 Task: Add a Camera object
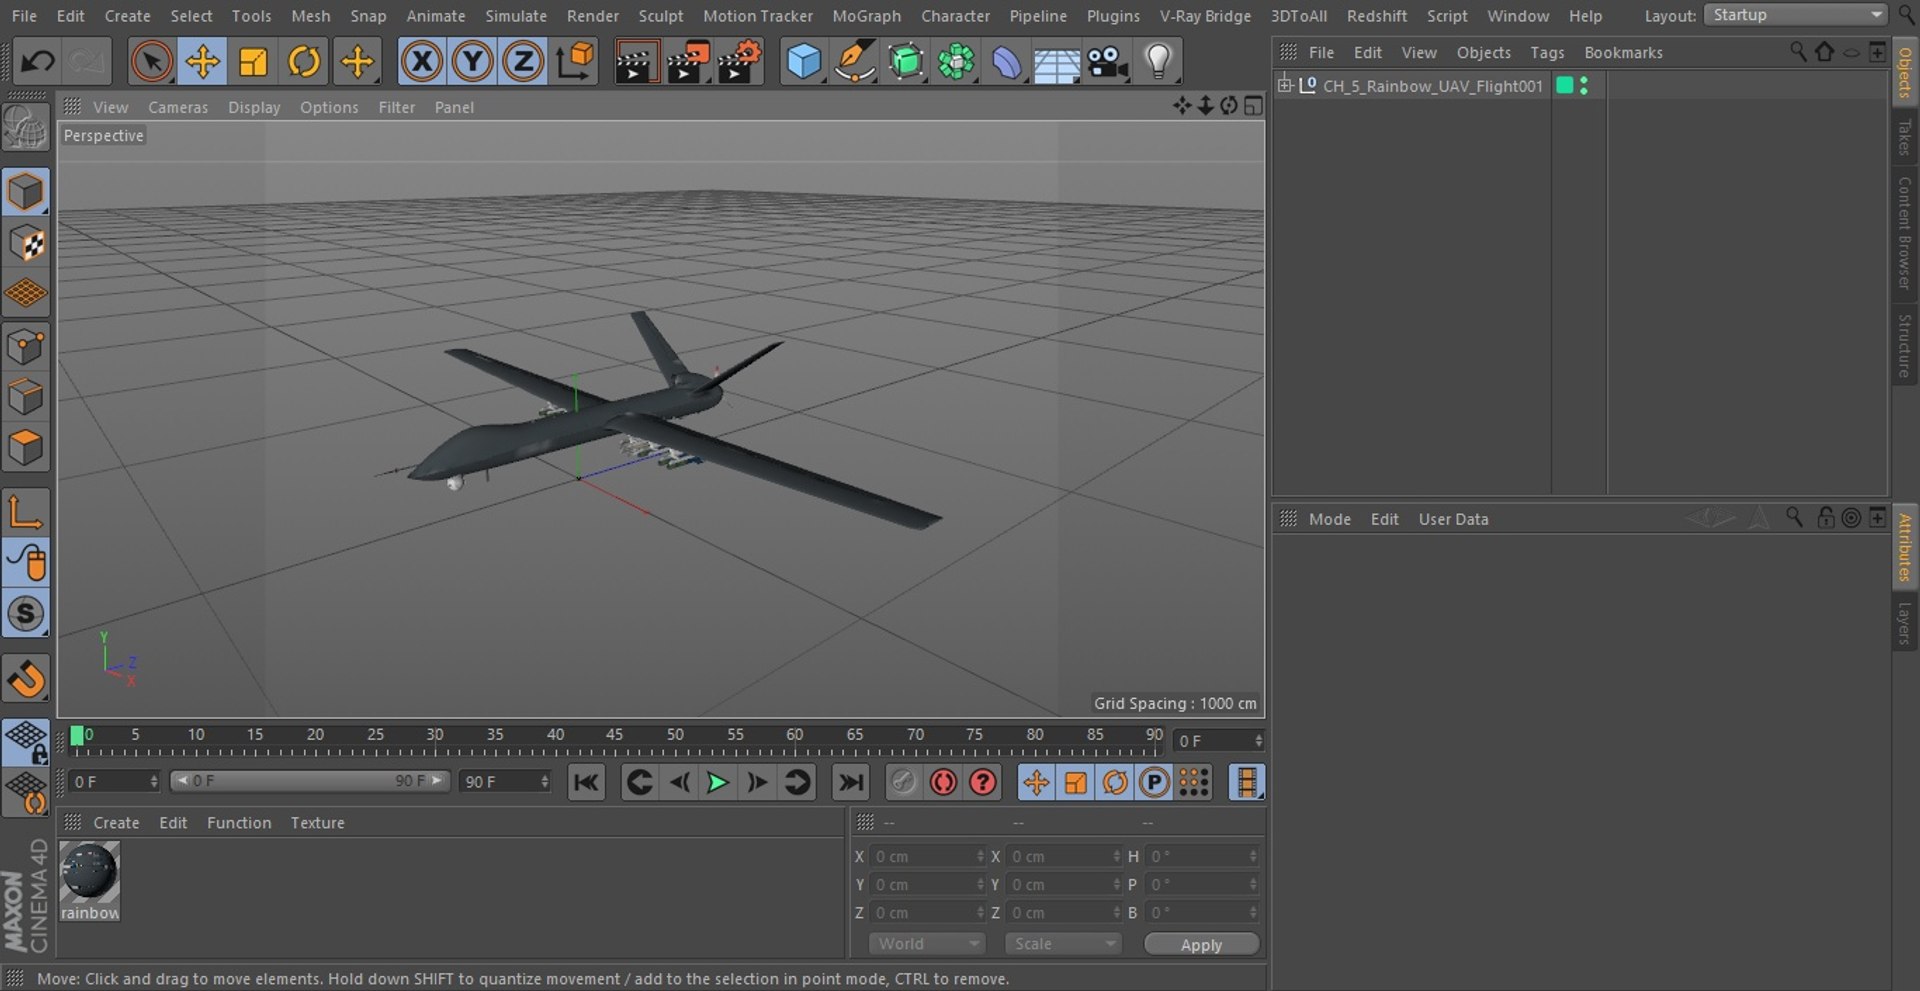coord(1108,62)
